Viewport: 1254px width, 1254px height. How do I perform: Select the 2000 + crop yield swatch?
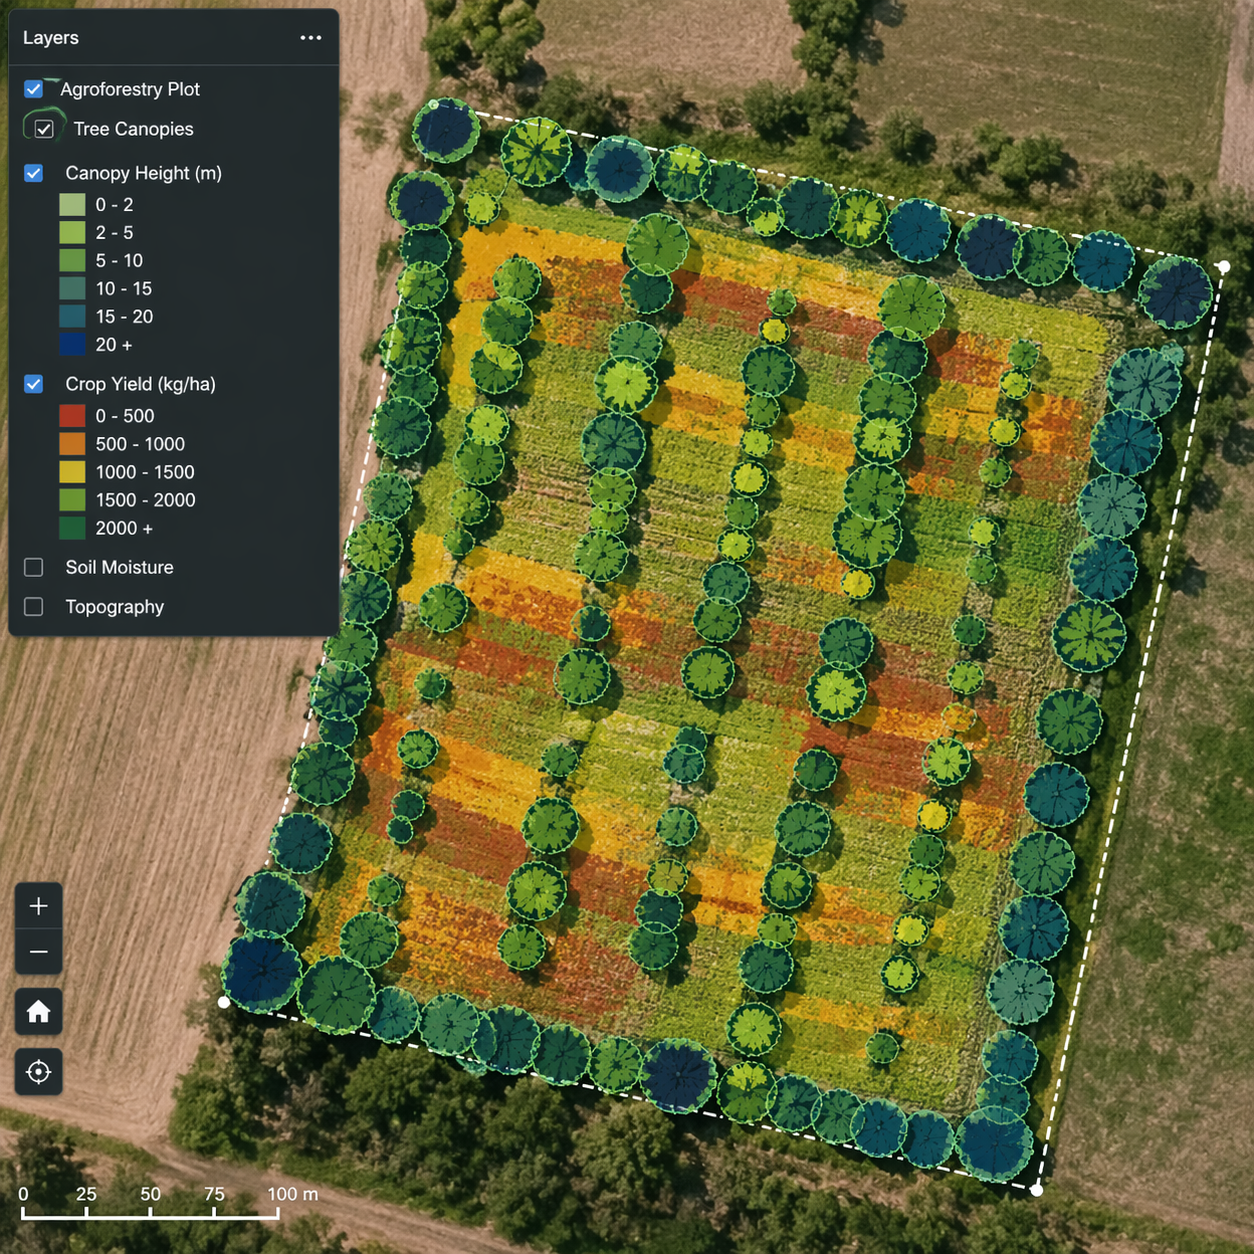pyautogui.click(x=72, y=528)
